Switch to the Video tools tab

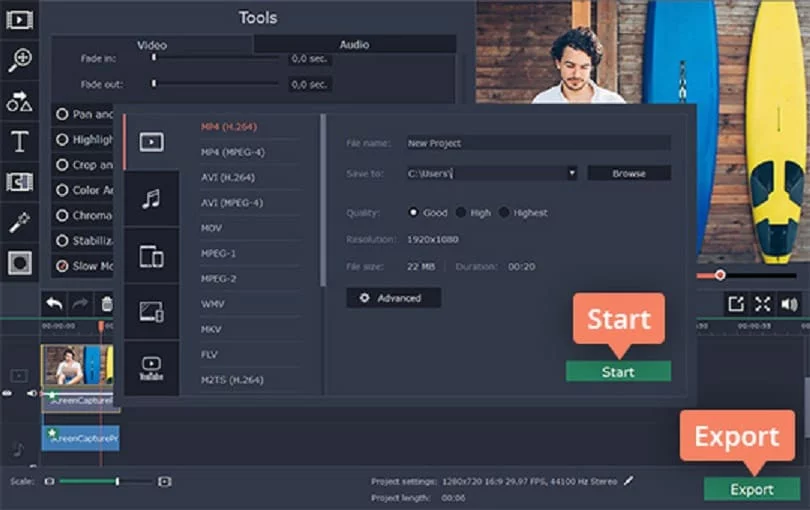coord(152,45)
